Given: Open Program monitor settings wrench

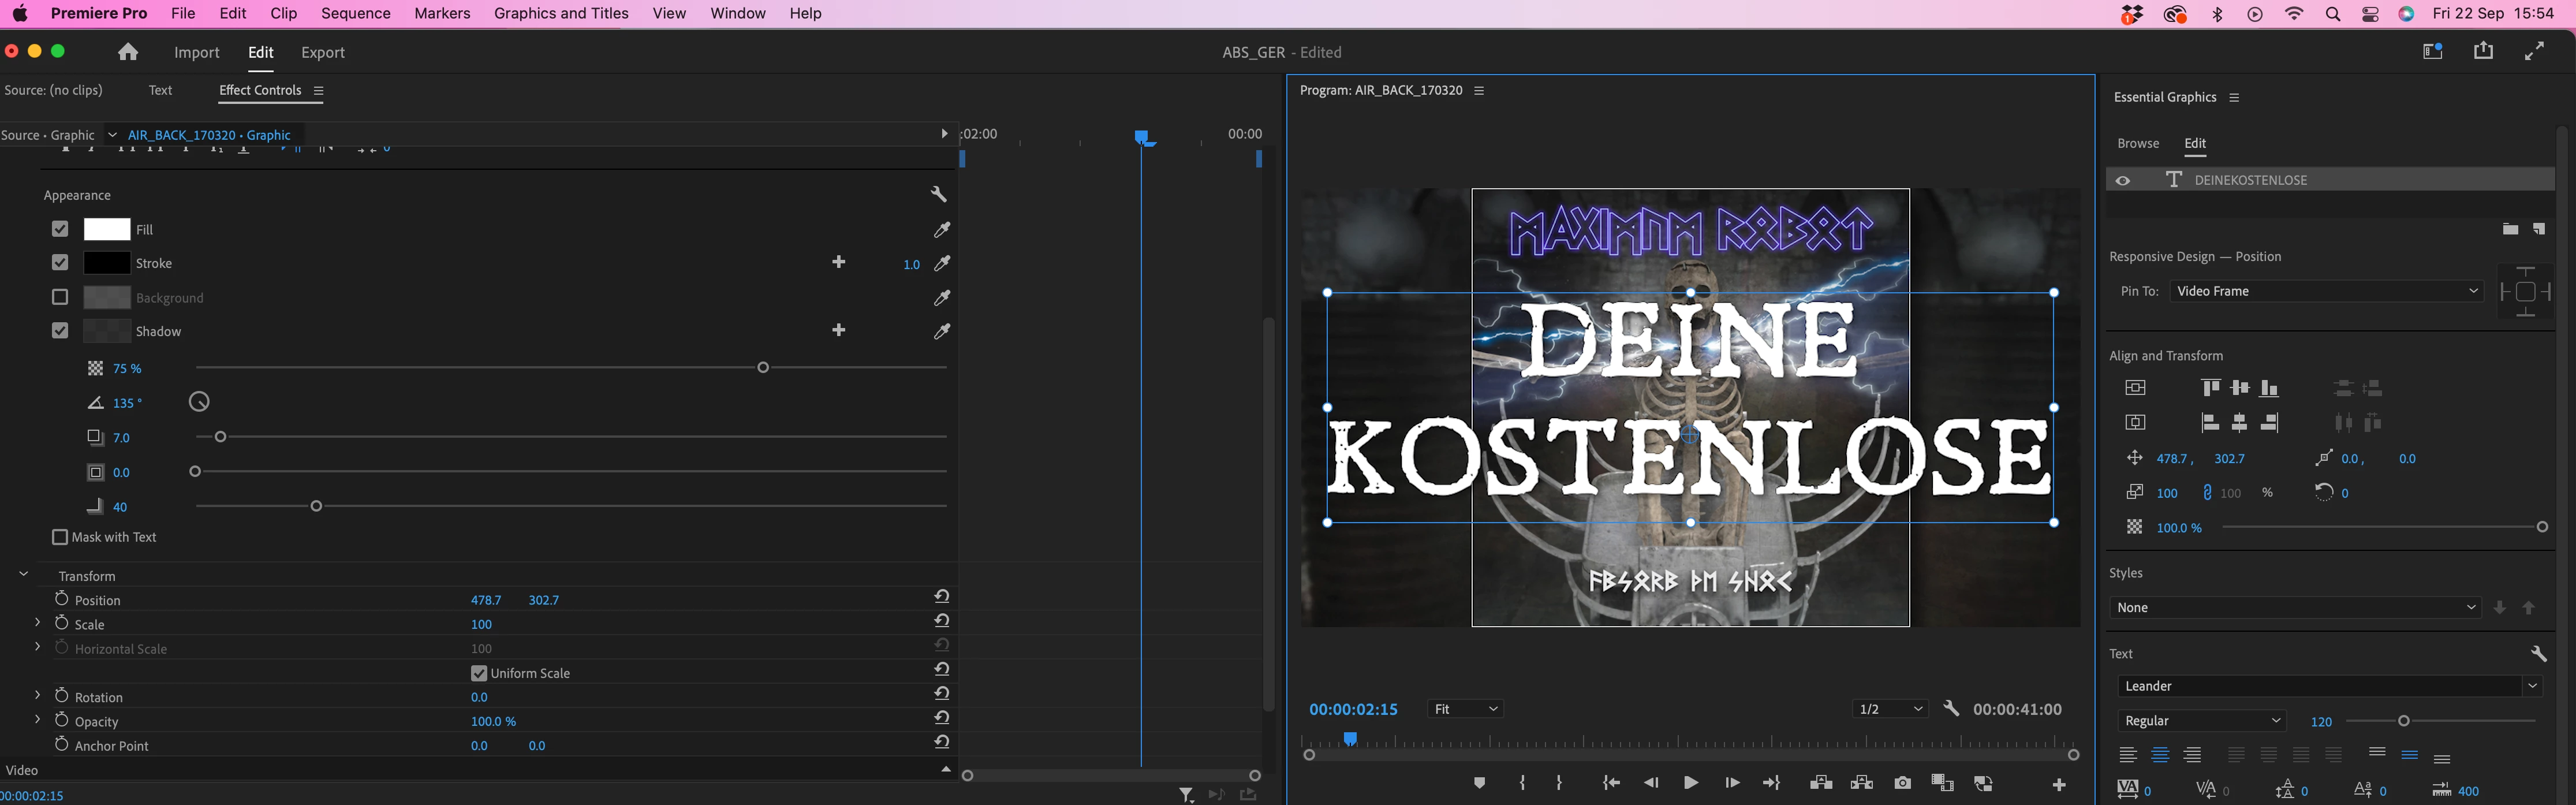Looking at the screenshot, I should click(x=1950, y=709).
